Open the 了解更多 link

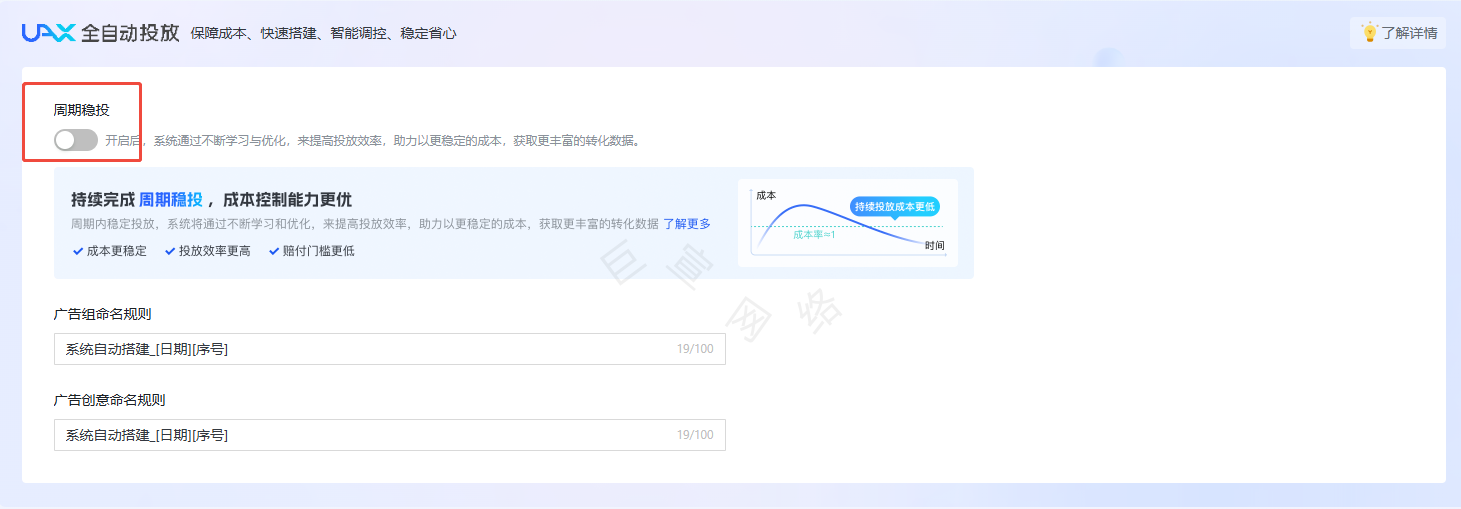click(x=687, y=224)
